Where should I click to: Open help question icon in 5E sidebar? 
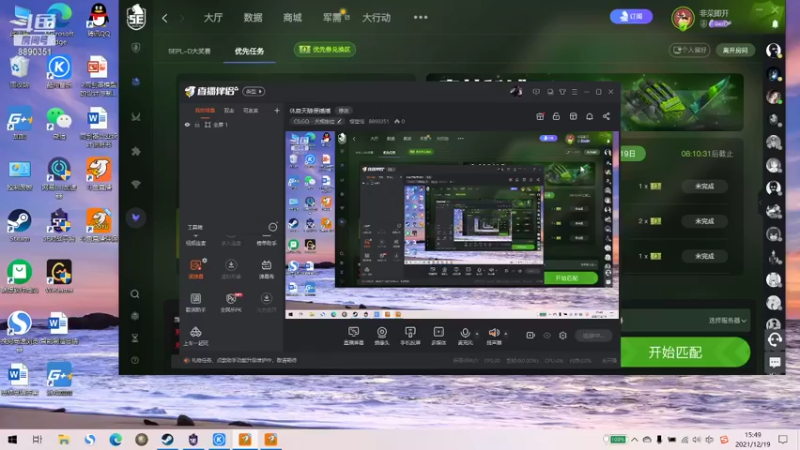click(x=135, y=360)
